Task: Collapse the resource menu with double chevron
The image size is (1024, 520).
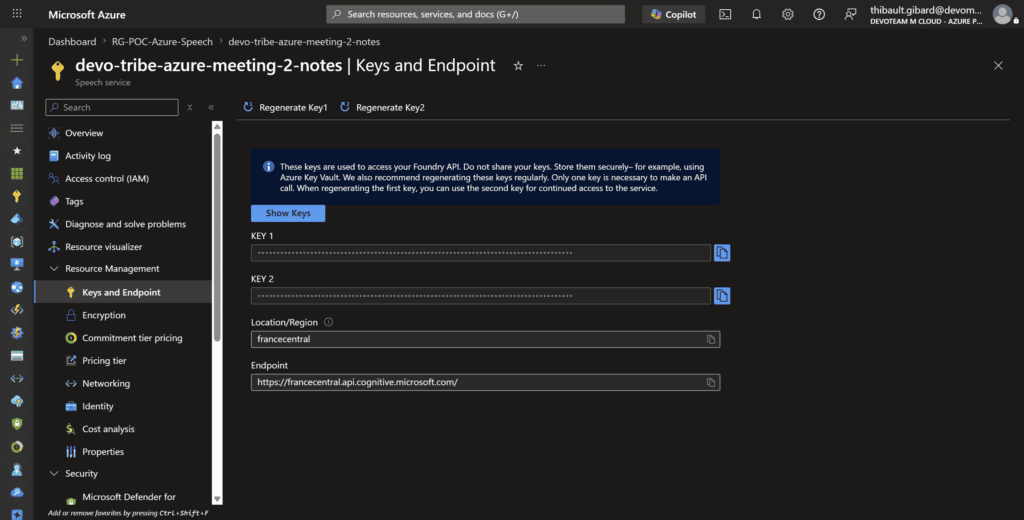Action: pos(211,107)
